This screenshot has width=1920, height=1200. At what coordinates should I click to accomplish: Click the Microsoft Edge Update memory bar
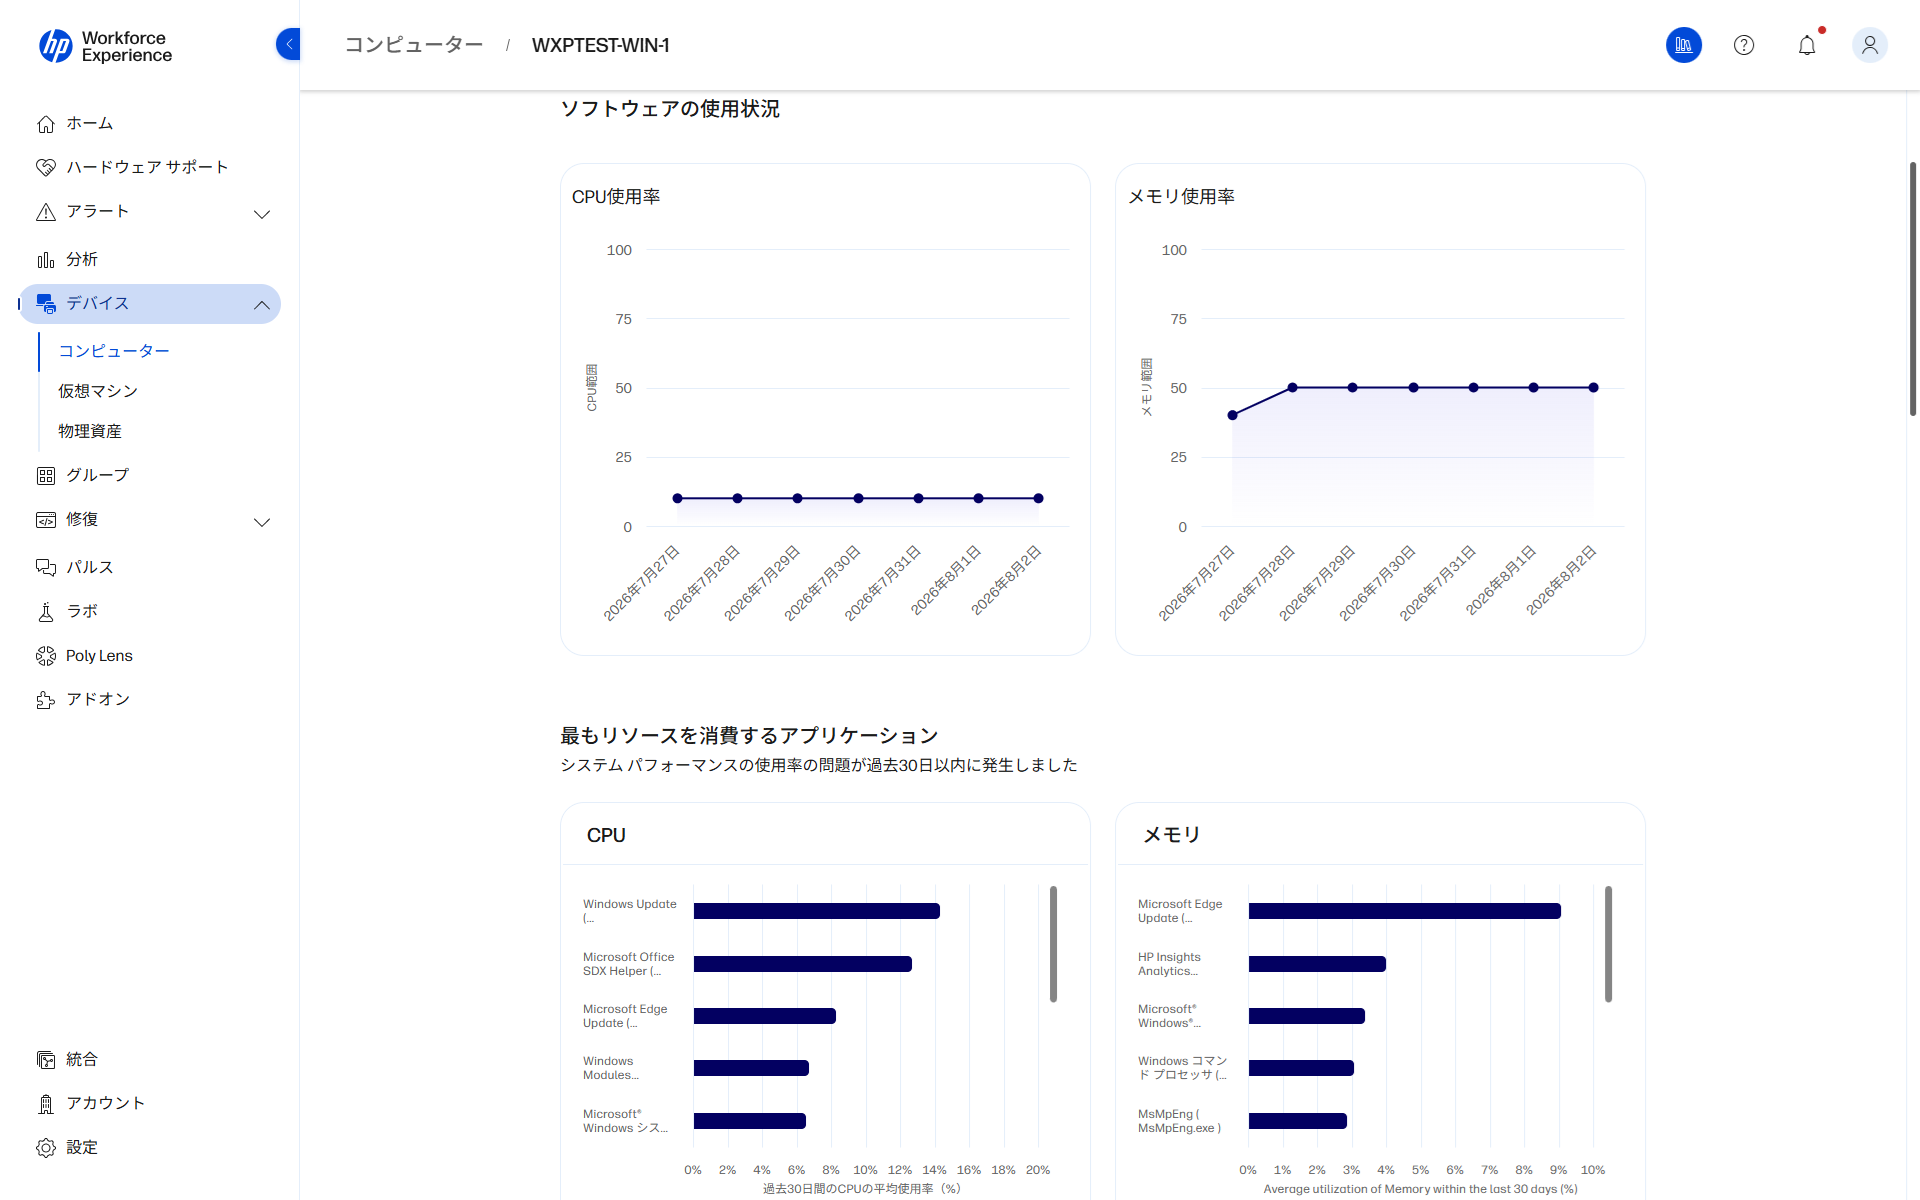[1404, 911]
